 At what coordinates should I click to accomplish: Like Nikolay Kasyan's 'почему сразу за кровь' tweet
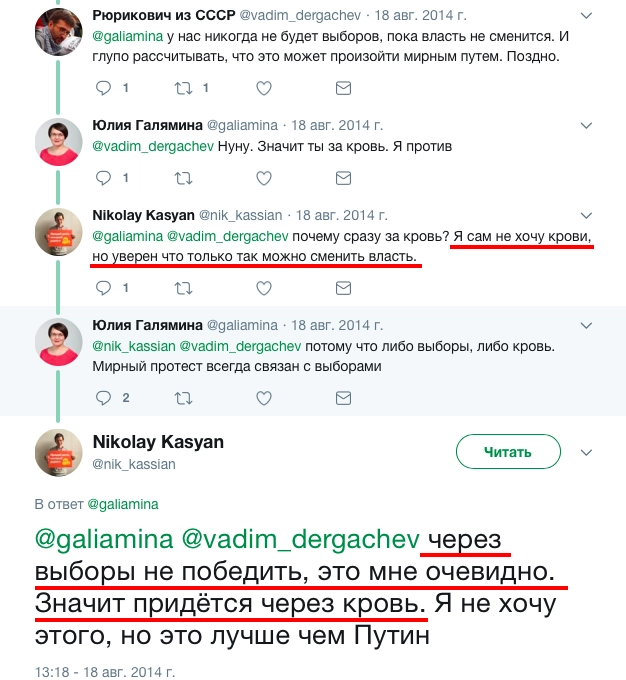[x=264, y=288]
